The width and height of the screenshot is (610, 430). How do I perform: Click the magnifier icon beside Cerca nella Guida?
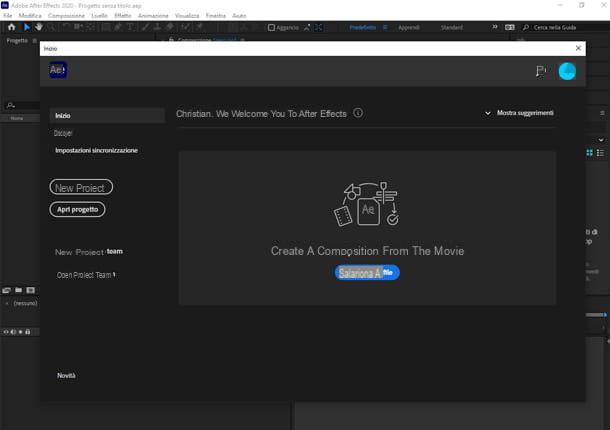526,27
